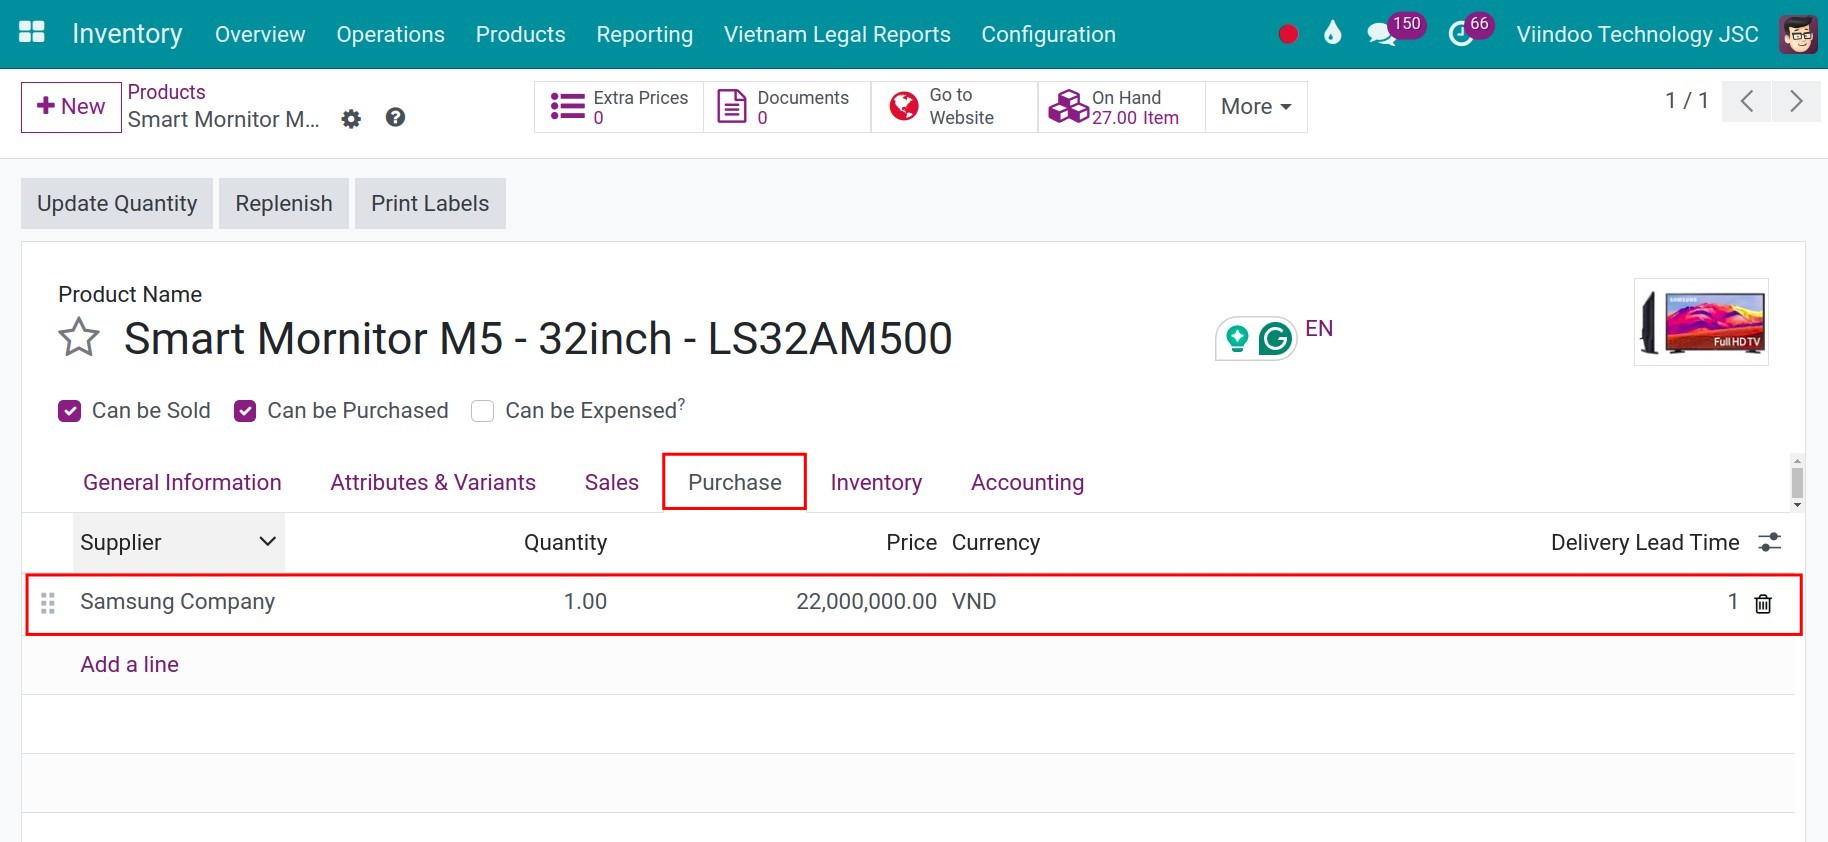Click the tabs area vertical scrollbar

tap(1797, 483)
